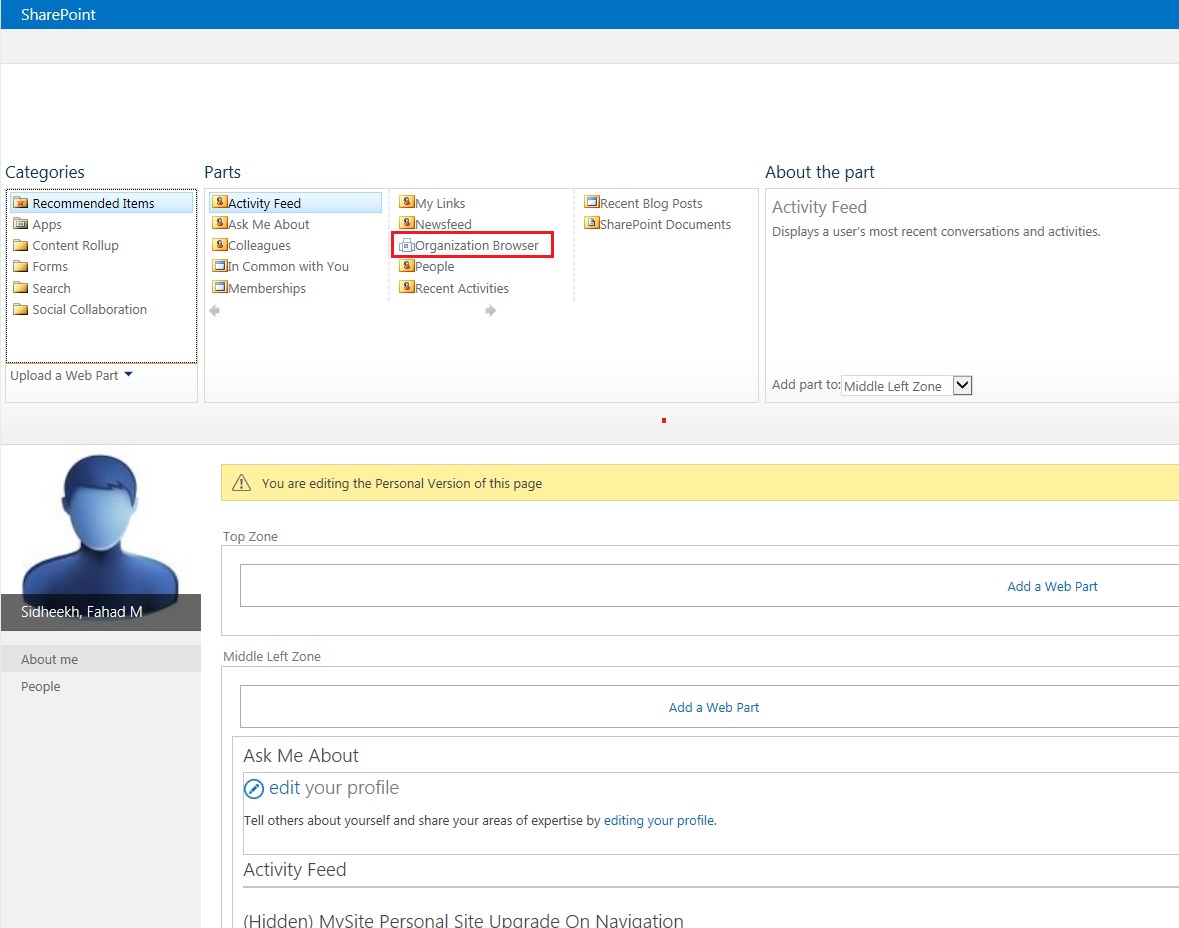Viewport: 1179px width, 928px height.
Task: Click the Recent Blog Posts icon
Action: [x=592, y=202]
